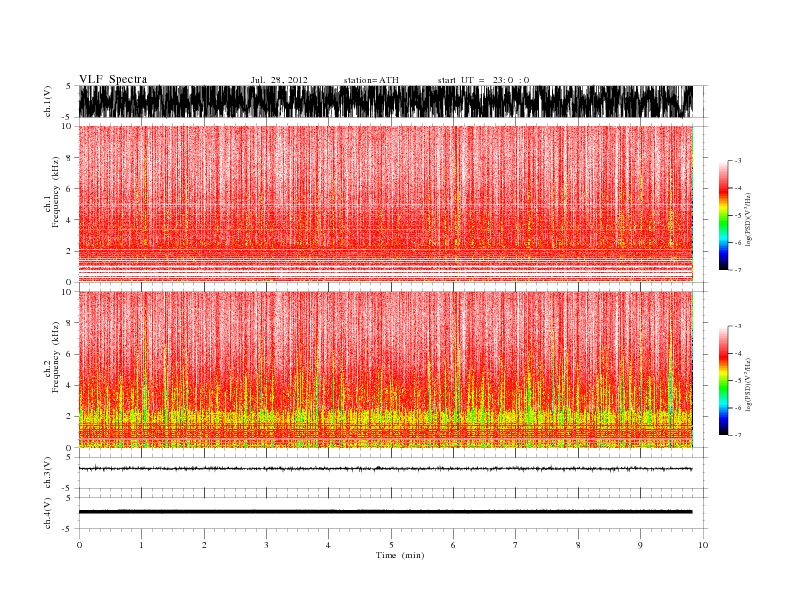Click the ch.1 spectrogram plot area
792x612 pixels.
click(386, 204)
